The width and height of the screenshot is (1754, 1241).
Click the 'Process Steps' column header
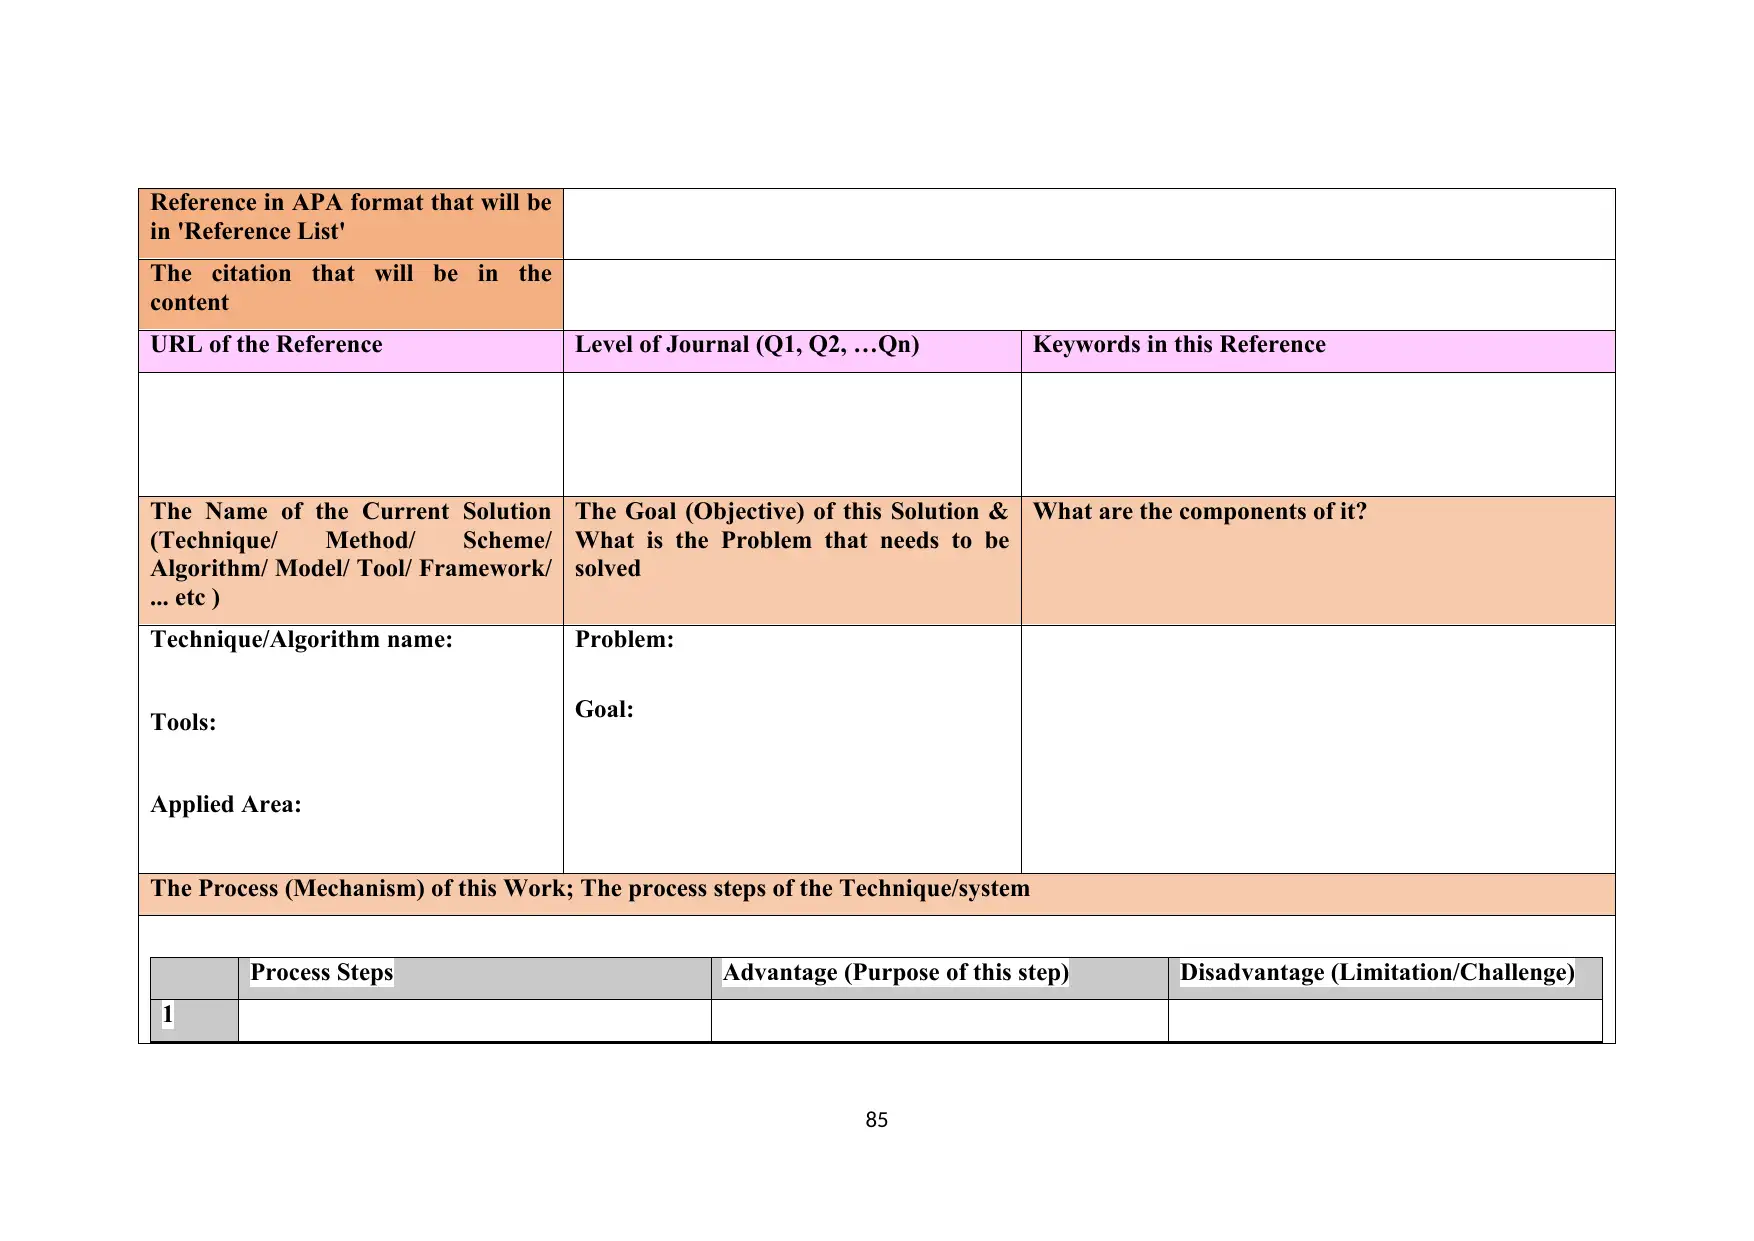[x=475, y=978]
